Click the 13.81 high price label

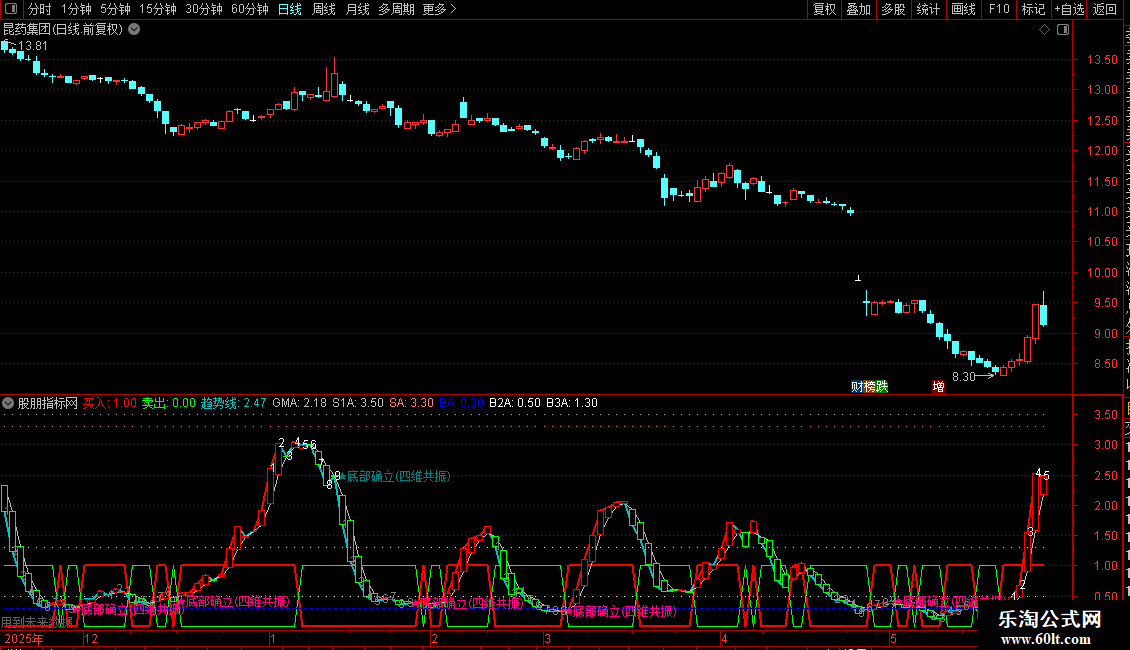(x=32, y=46)
